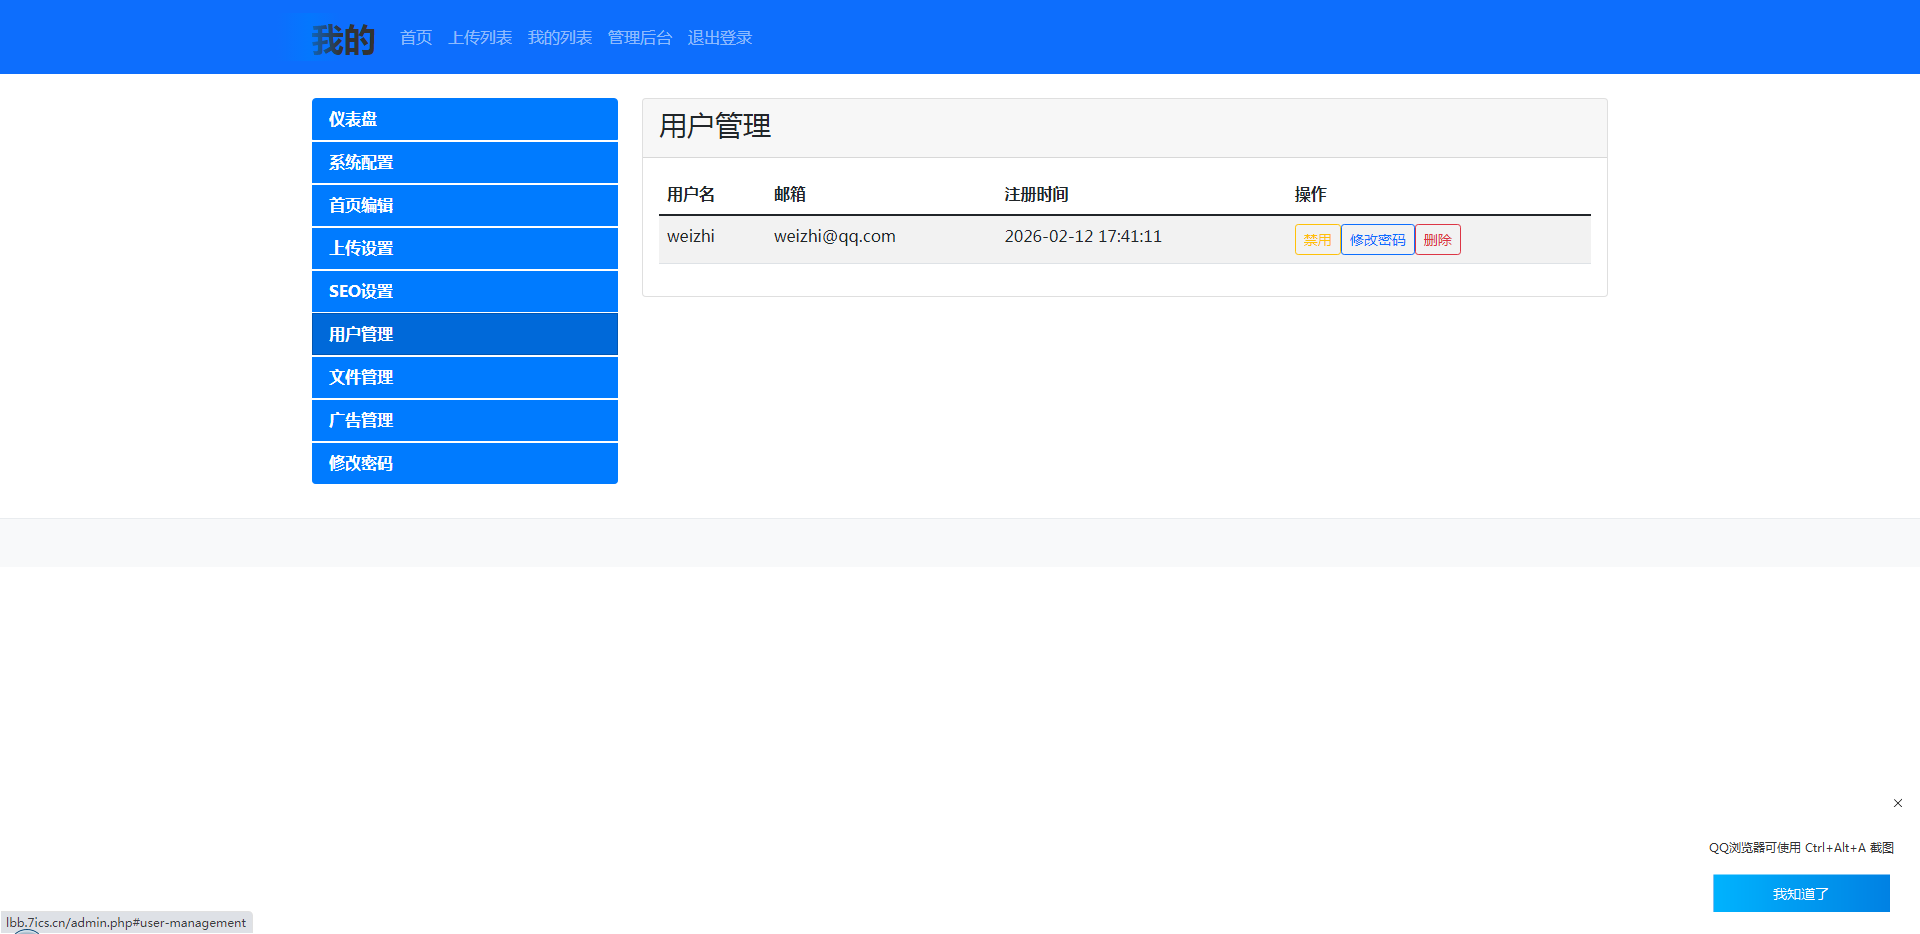Switch to 上传设置 in sidebar
The height and width of the screenshot is (934, 1920).
pyautogui.click(x=464, y=248)
